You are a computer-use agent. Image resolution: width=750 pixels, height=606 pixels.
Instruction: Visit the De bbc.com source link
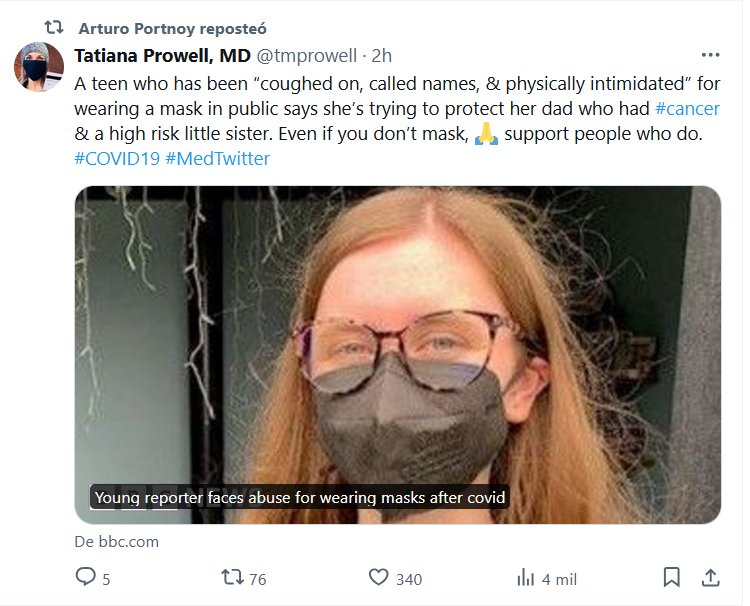tap(116, 542)
